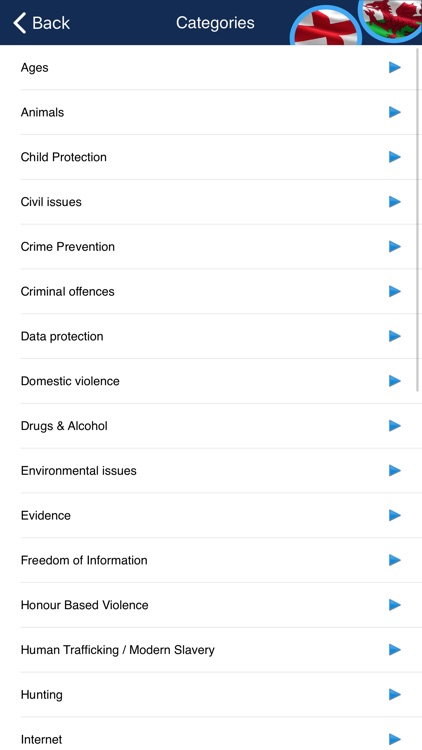Expand Data protection via its arrow
This screenshot has width=422, height=750.
[x=395, y=336]
